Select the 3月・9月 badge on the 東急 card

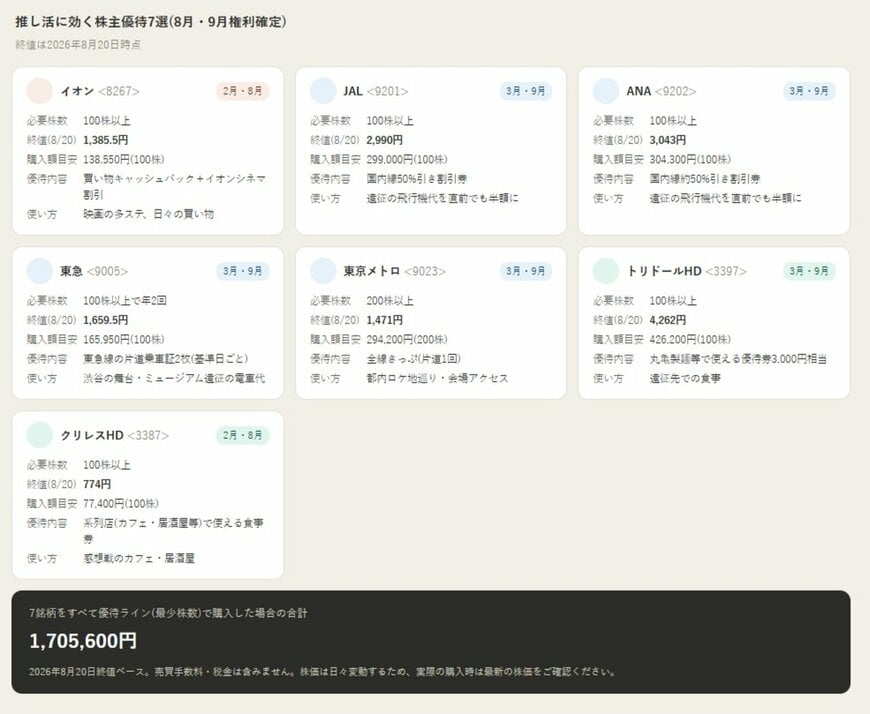click(x=242, y=271)
